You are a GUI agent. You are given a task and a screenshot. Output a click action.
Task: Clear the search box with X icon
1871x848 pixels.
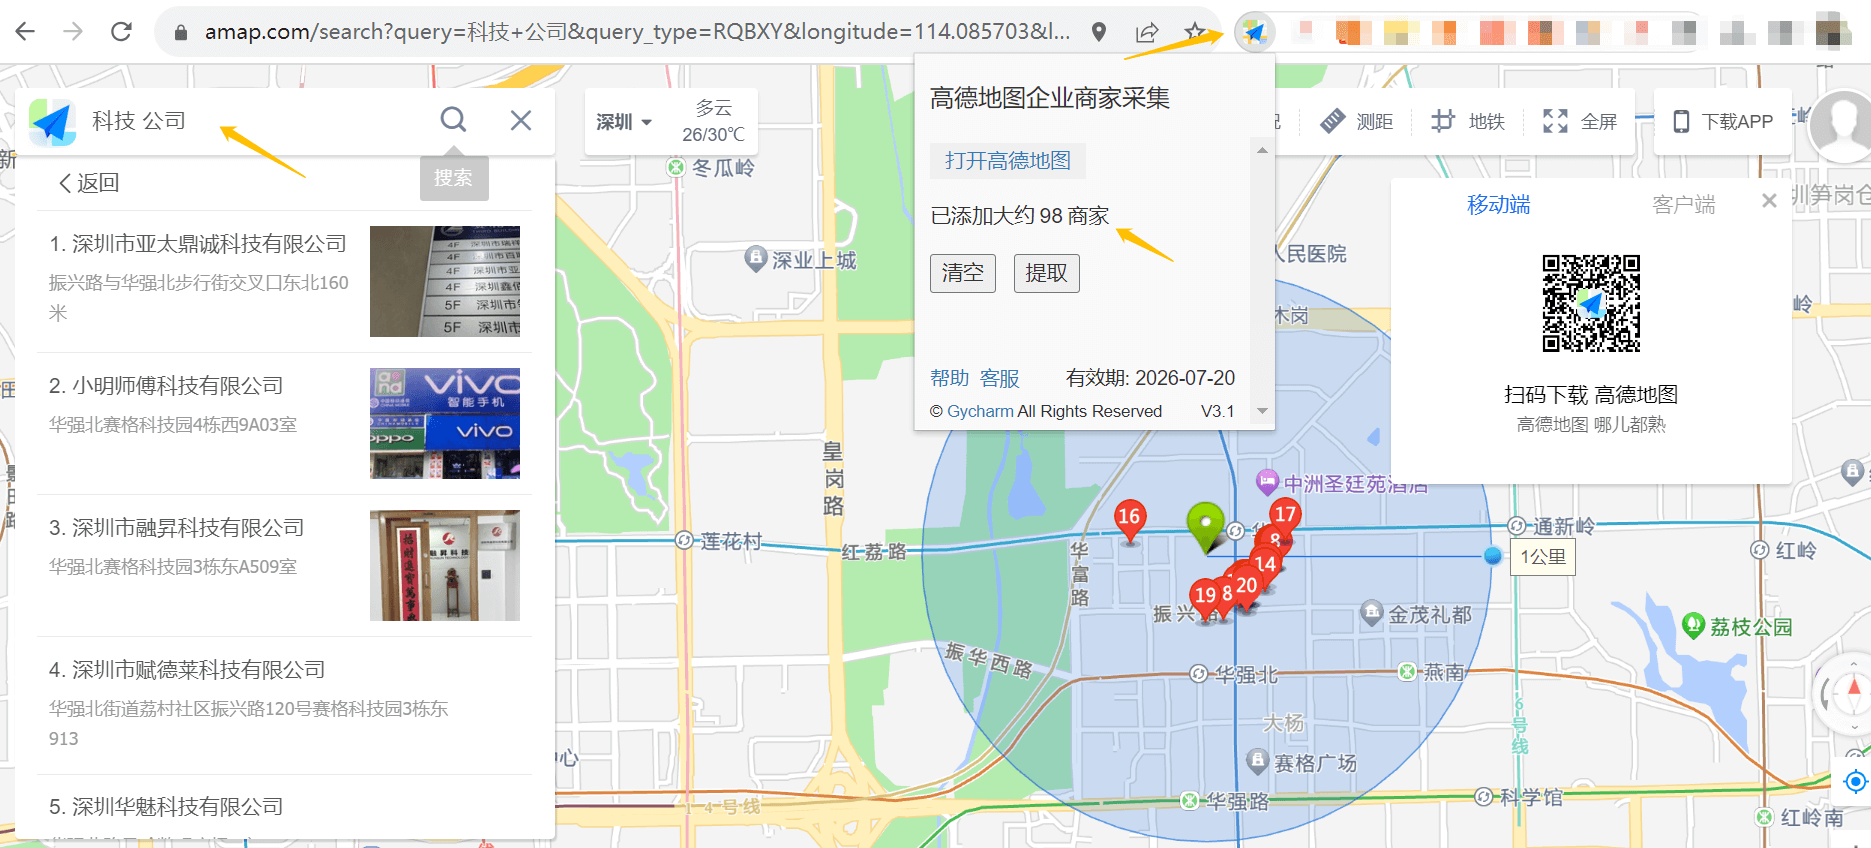(520, 120)
